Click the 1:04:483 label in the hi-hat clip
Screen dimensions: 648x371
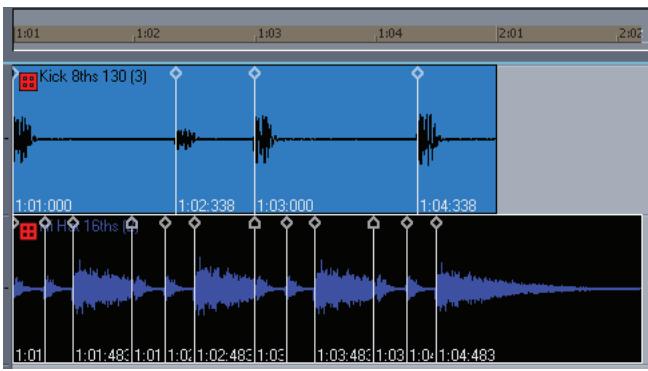[467, 355]
